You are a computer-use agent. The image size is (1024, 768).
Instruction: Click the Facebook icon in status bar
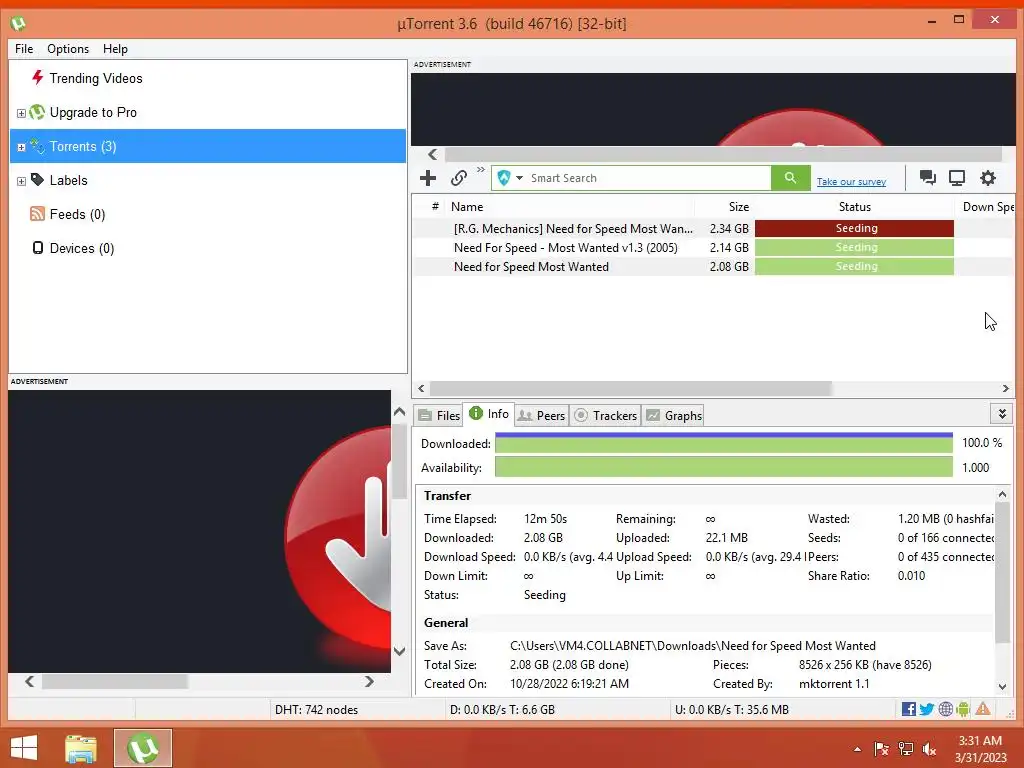tap(908, 709)
